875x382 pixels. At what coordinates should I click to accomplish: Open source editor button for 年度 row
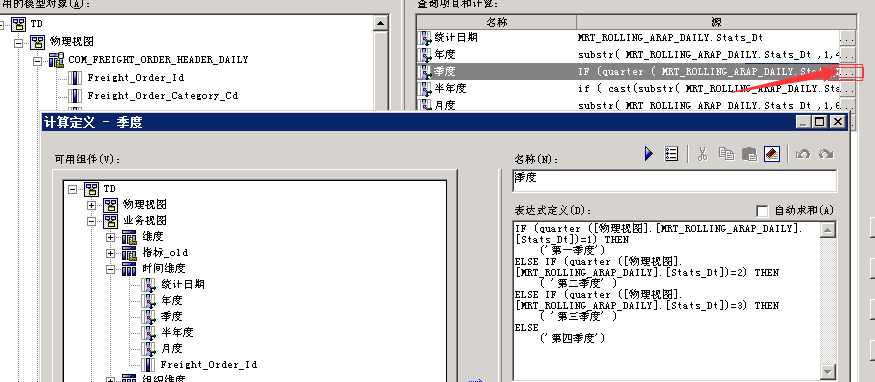pyautogui.click(x=847, y=55)
